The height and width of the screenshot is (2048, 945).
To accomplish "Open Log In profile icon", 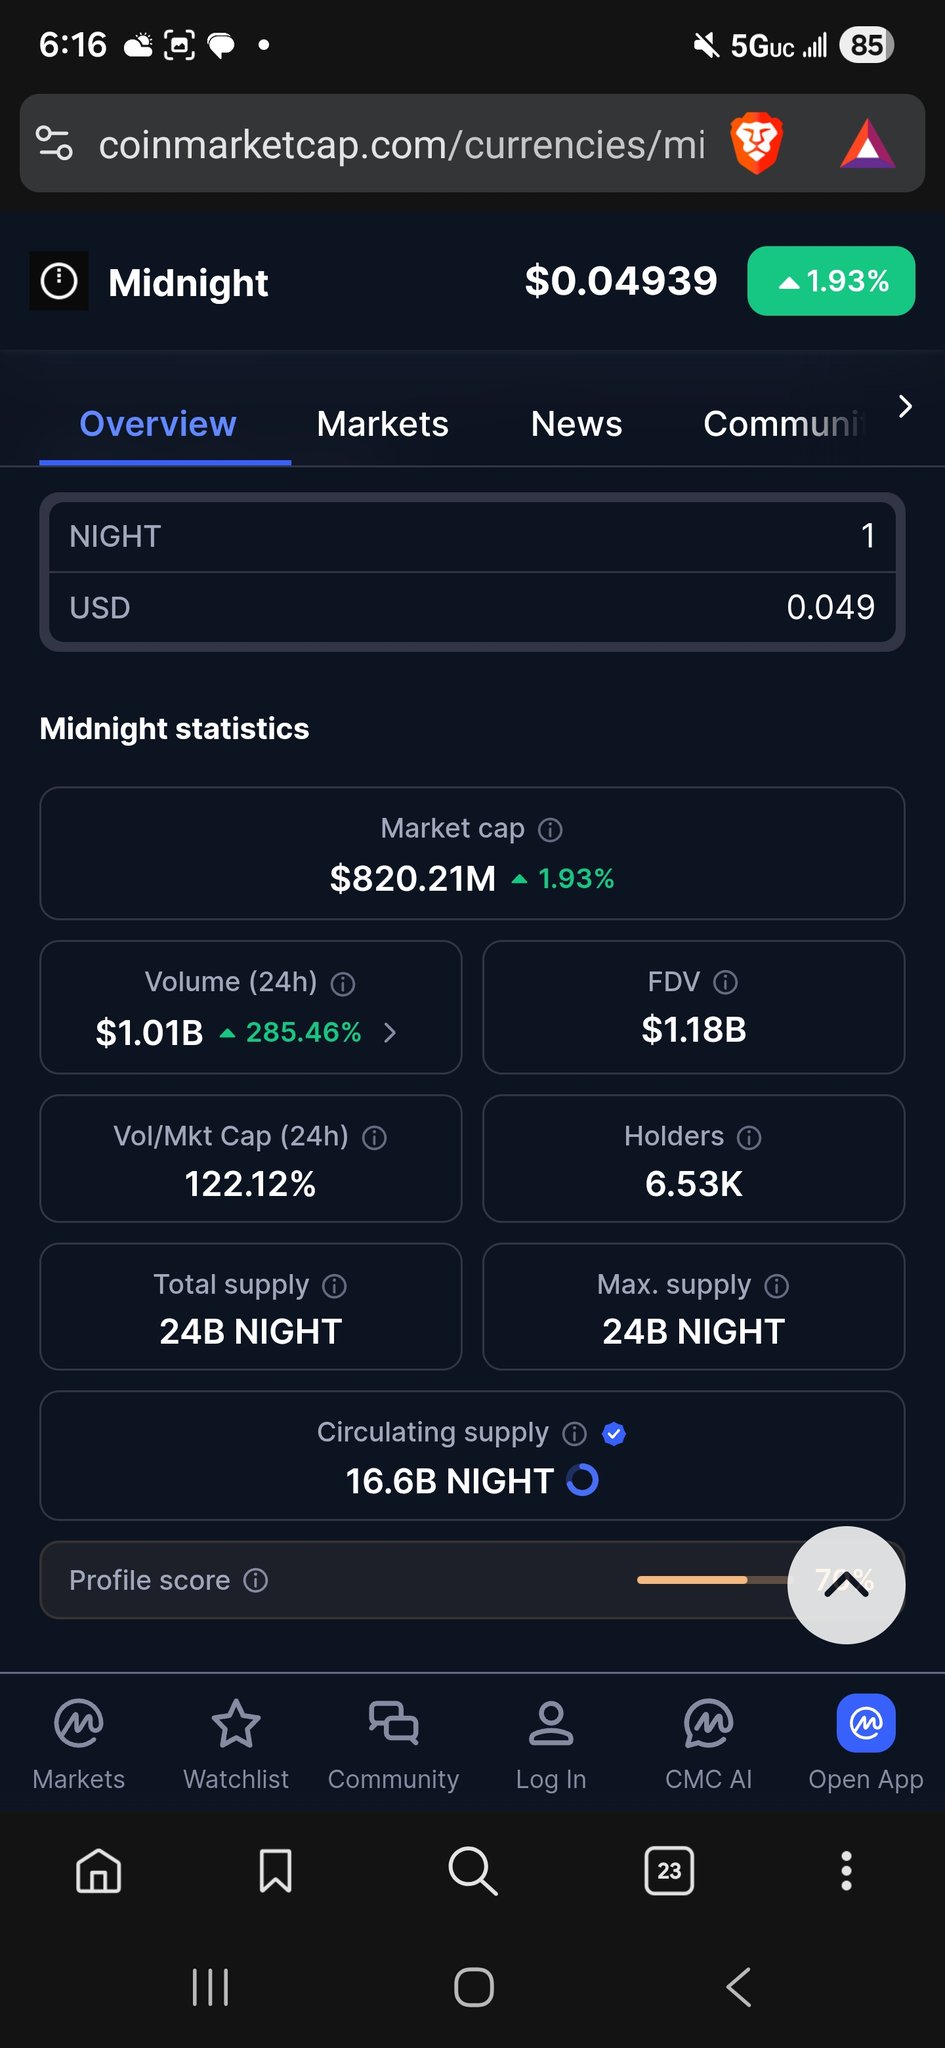I will pyautogui.click(x=550, y=1724).
